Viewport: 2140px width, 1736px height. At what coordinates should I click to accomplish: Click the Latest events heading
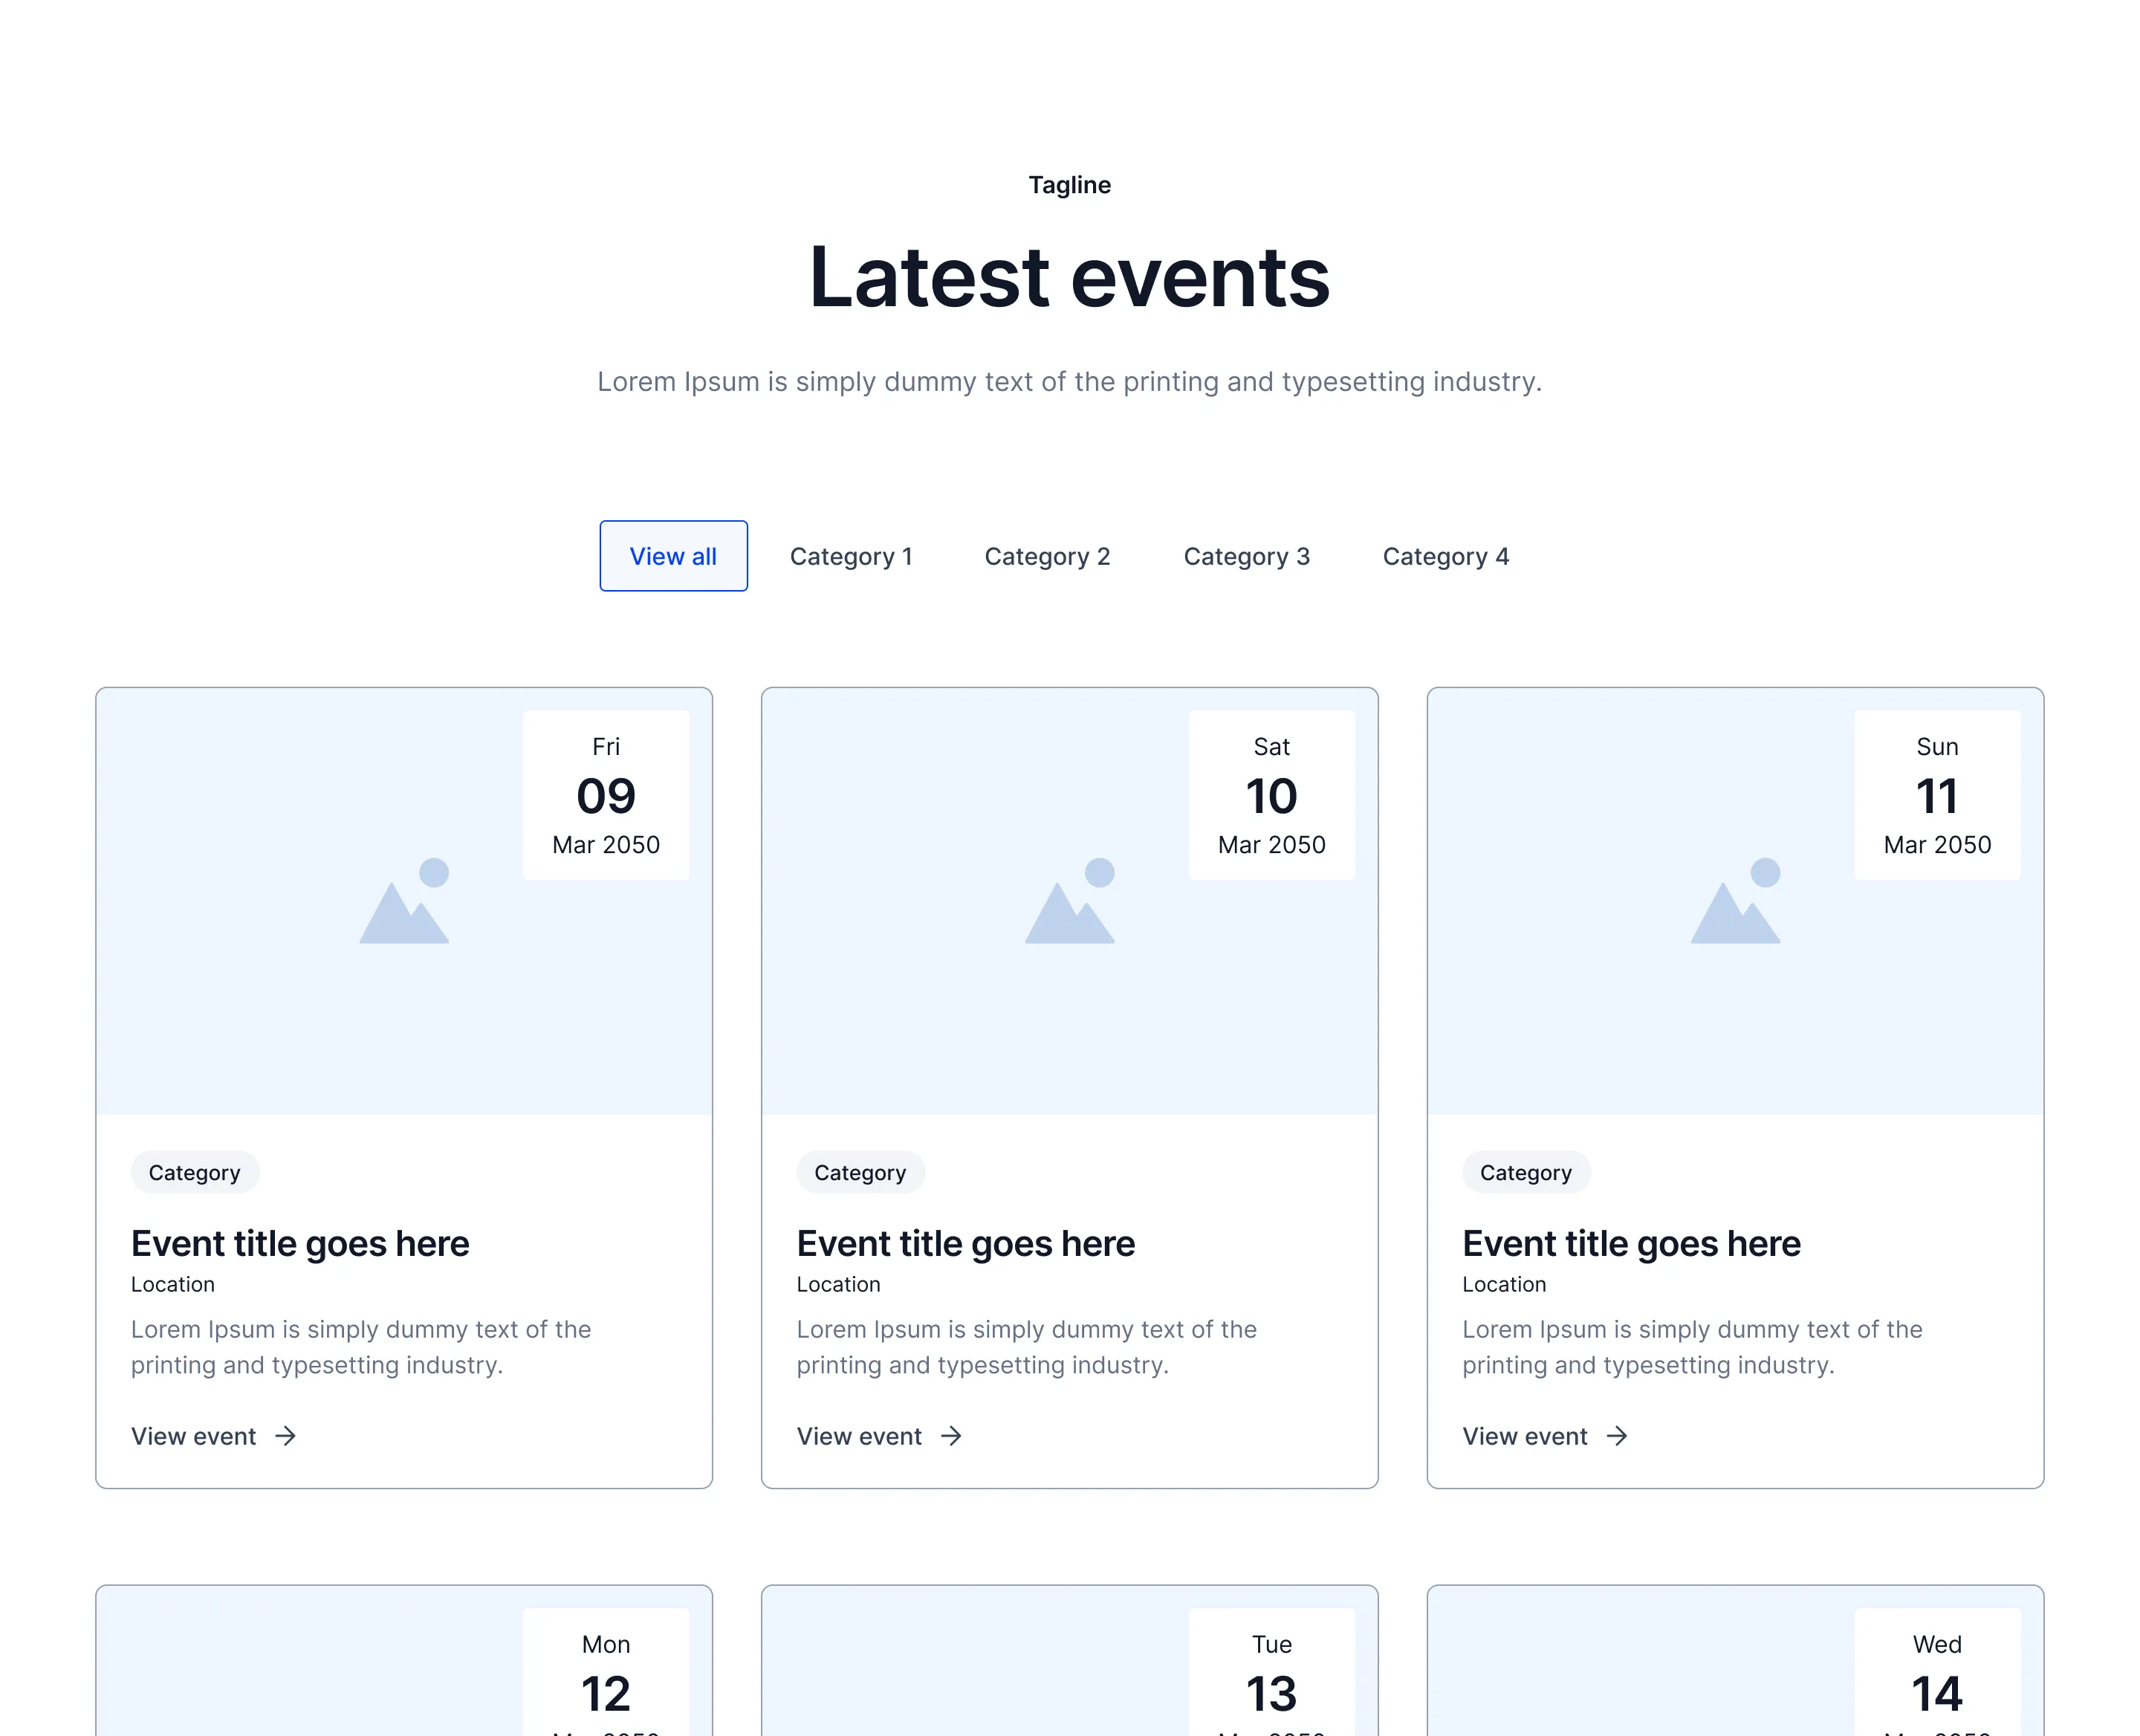point(1070,277)
